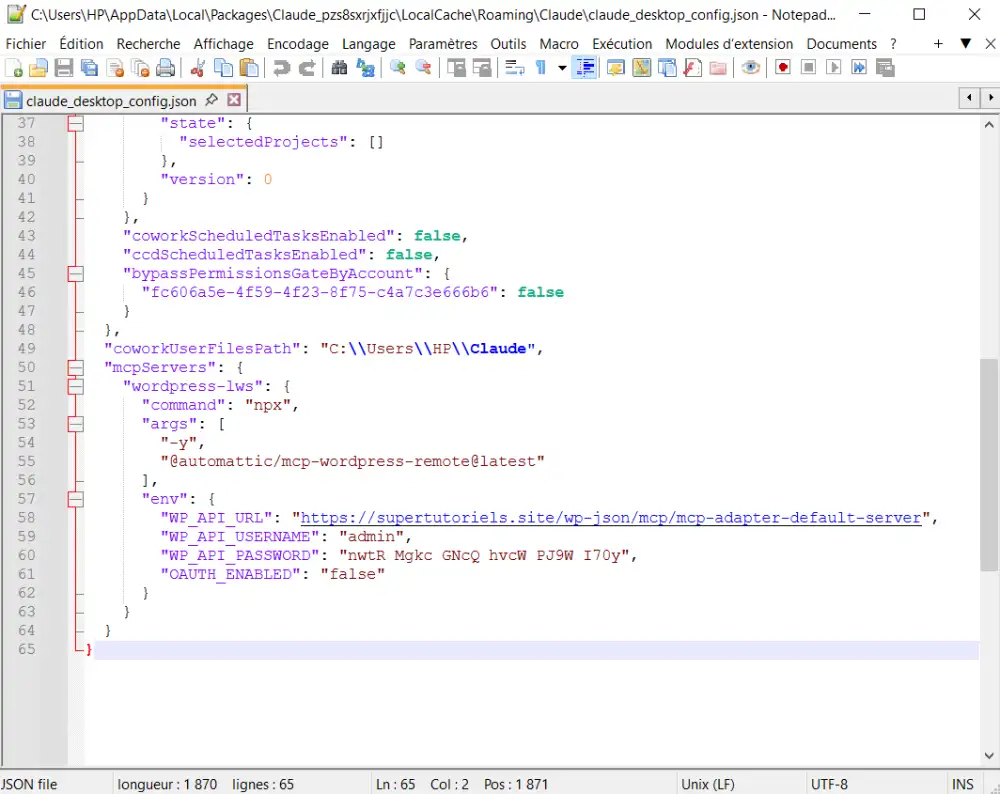The image size is (1000, 794).
Task: Open the Édition menu
Action: click(x=81, y=43)
